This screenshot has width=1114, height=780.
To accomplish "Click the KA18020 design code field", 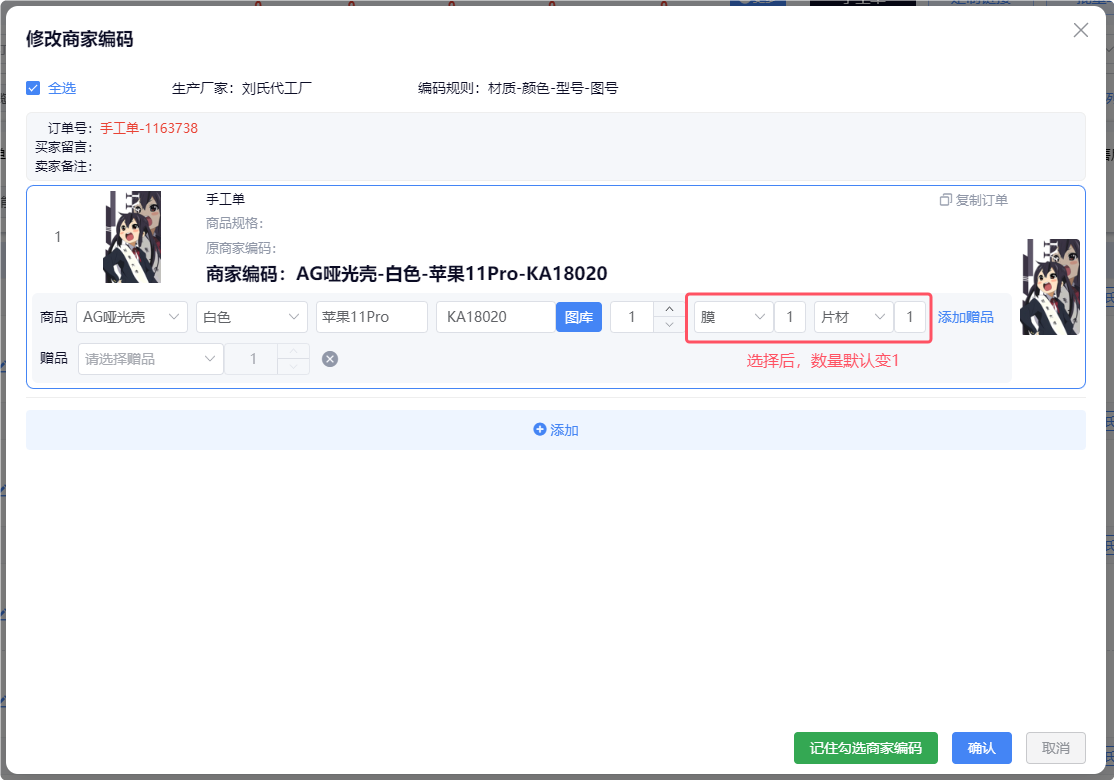I will [495, 317].
